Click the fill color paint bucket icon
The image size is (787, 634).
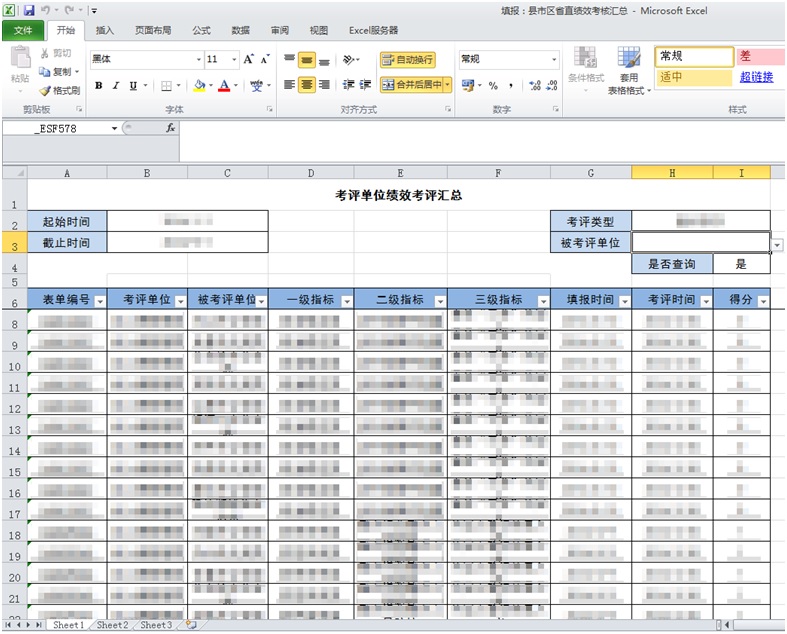[199, 86]
